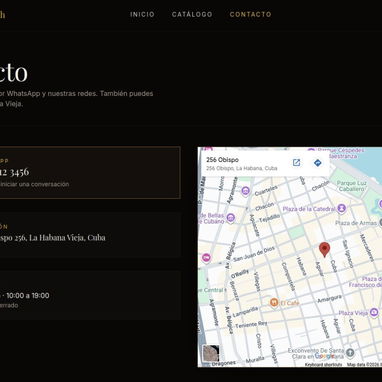
Task: Click '256 Obispo, La Habana, Cuba' address line
Action: click(x=242, y=168)
